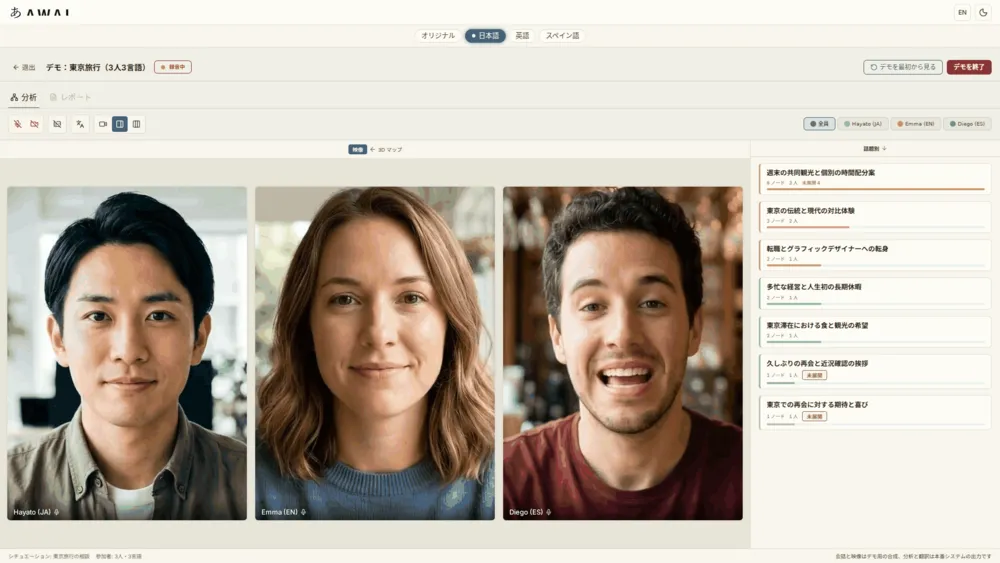Open topic 多忙な経営と人生初の長期休暇
The height and width of the screenshot is (563, 1000).
point(874,293)
